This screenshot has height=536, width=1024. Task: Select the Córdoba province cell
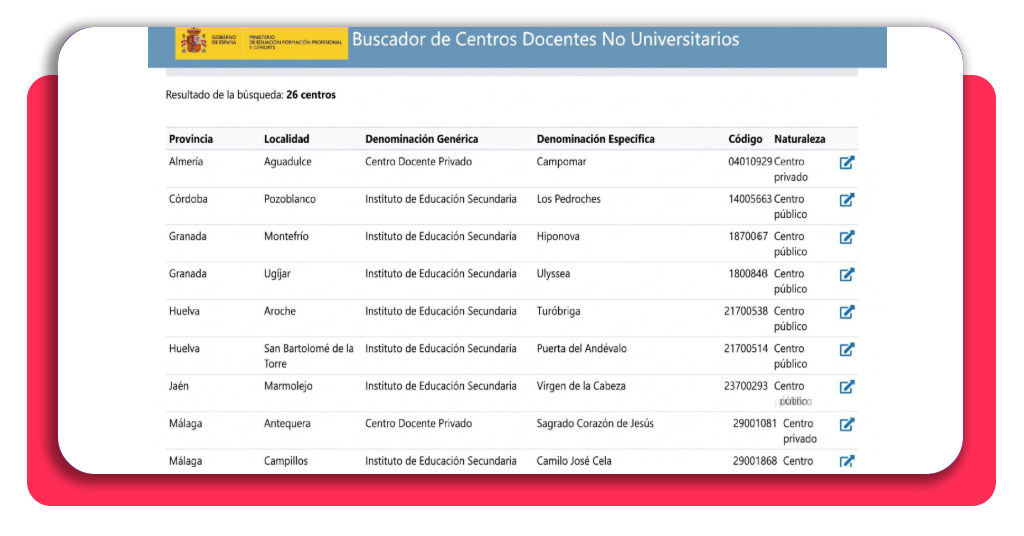[188, 199]
